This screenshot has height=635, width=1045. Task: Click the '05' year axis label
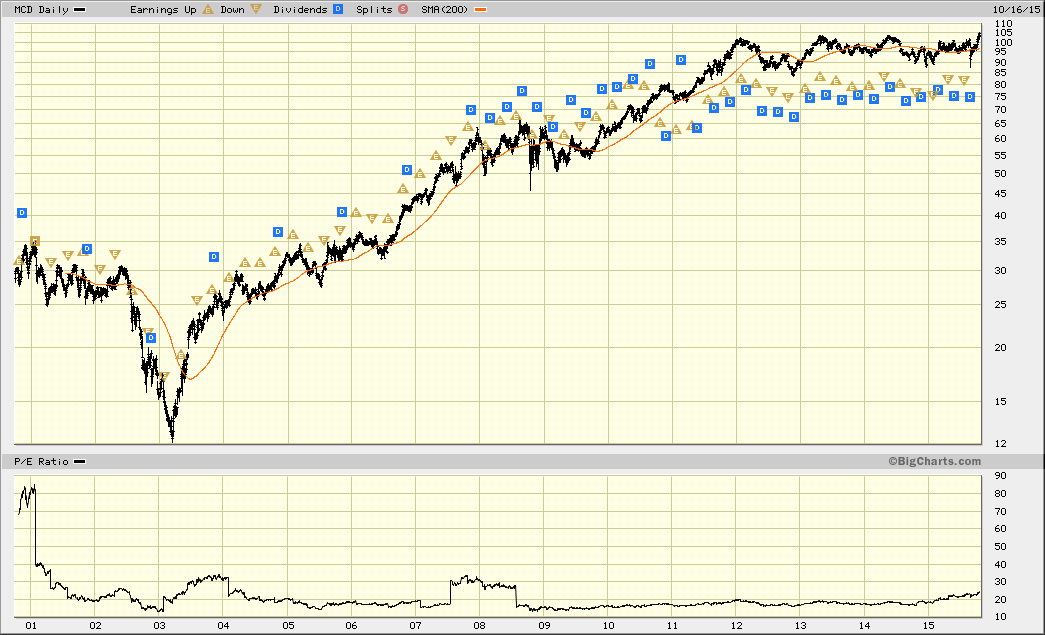tap(288, 625)
